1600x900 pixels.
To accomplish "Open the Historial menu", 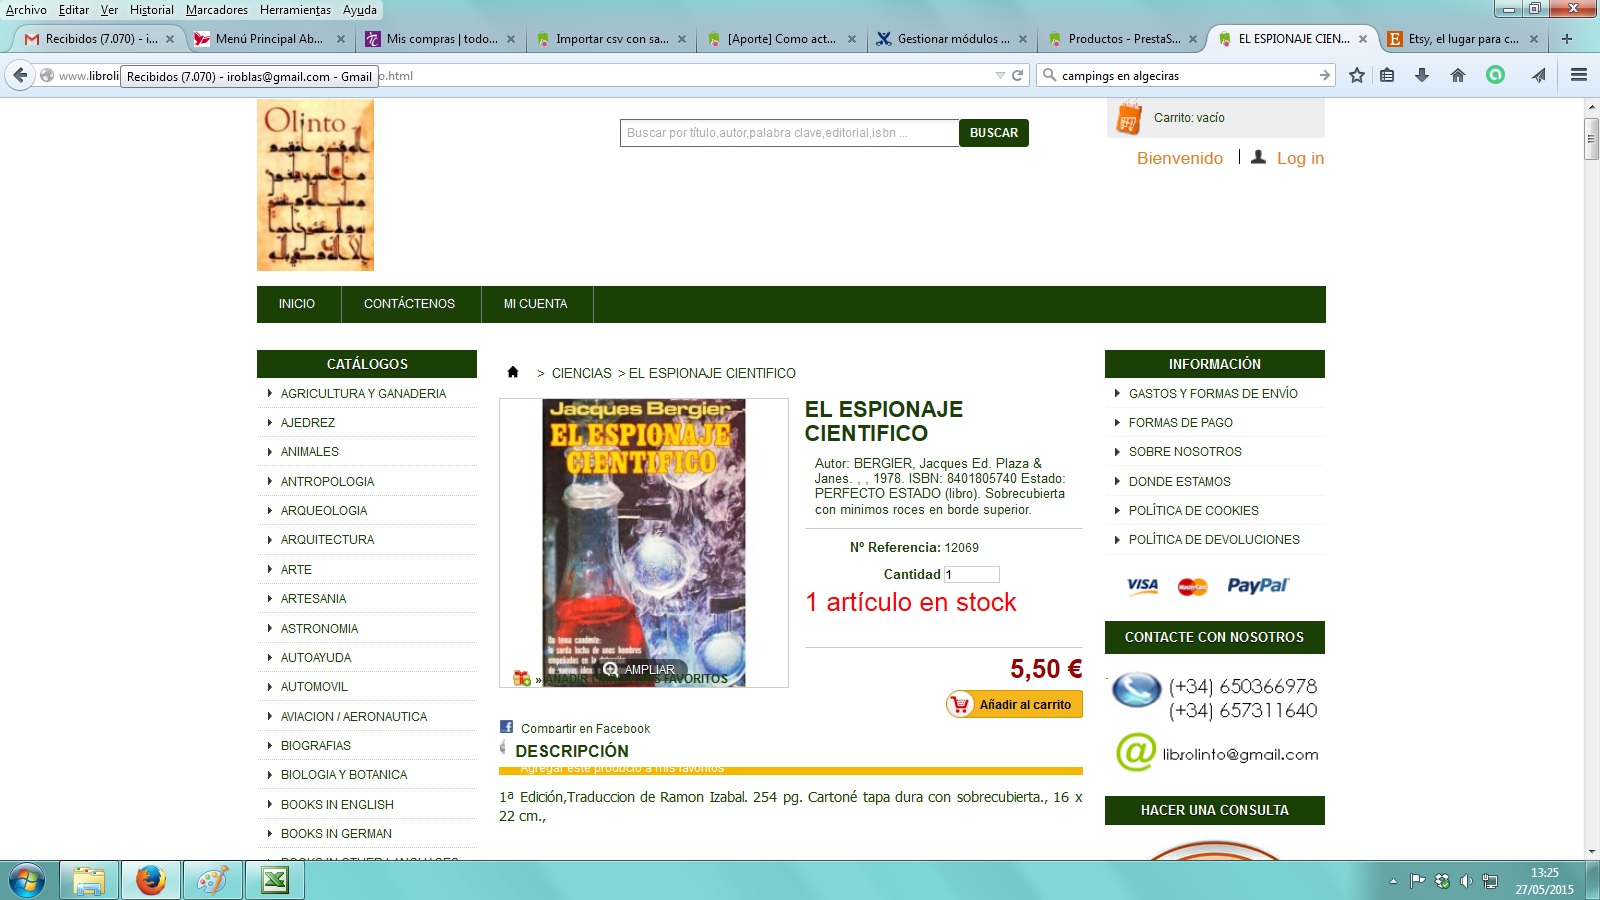I will click(151, 10).
